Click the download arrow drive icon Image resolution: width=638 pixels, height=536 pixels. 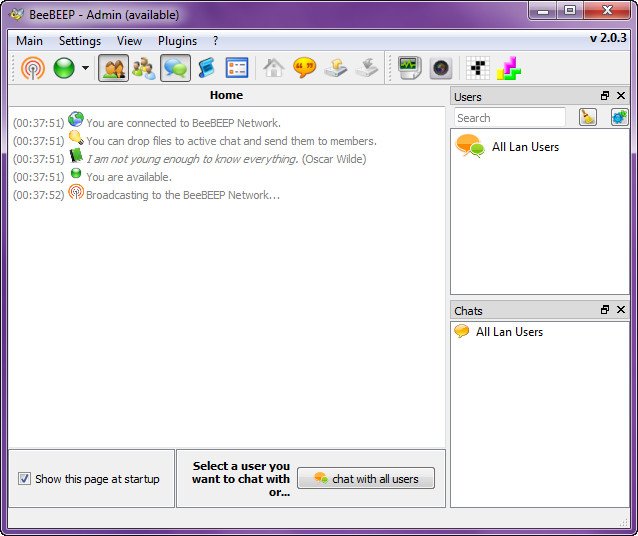tap(367, 68)
